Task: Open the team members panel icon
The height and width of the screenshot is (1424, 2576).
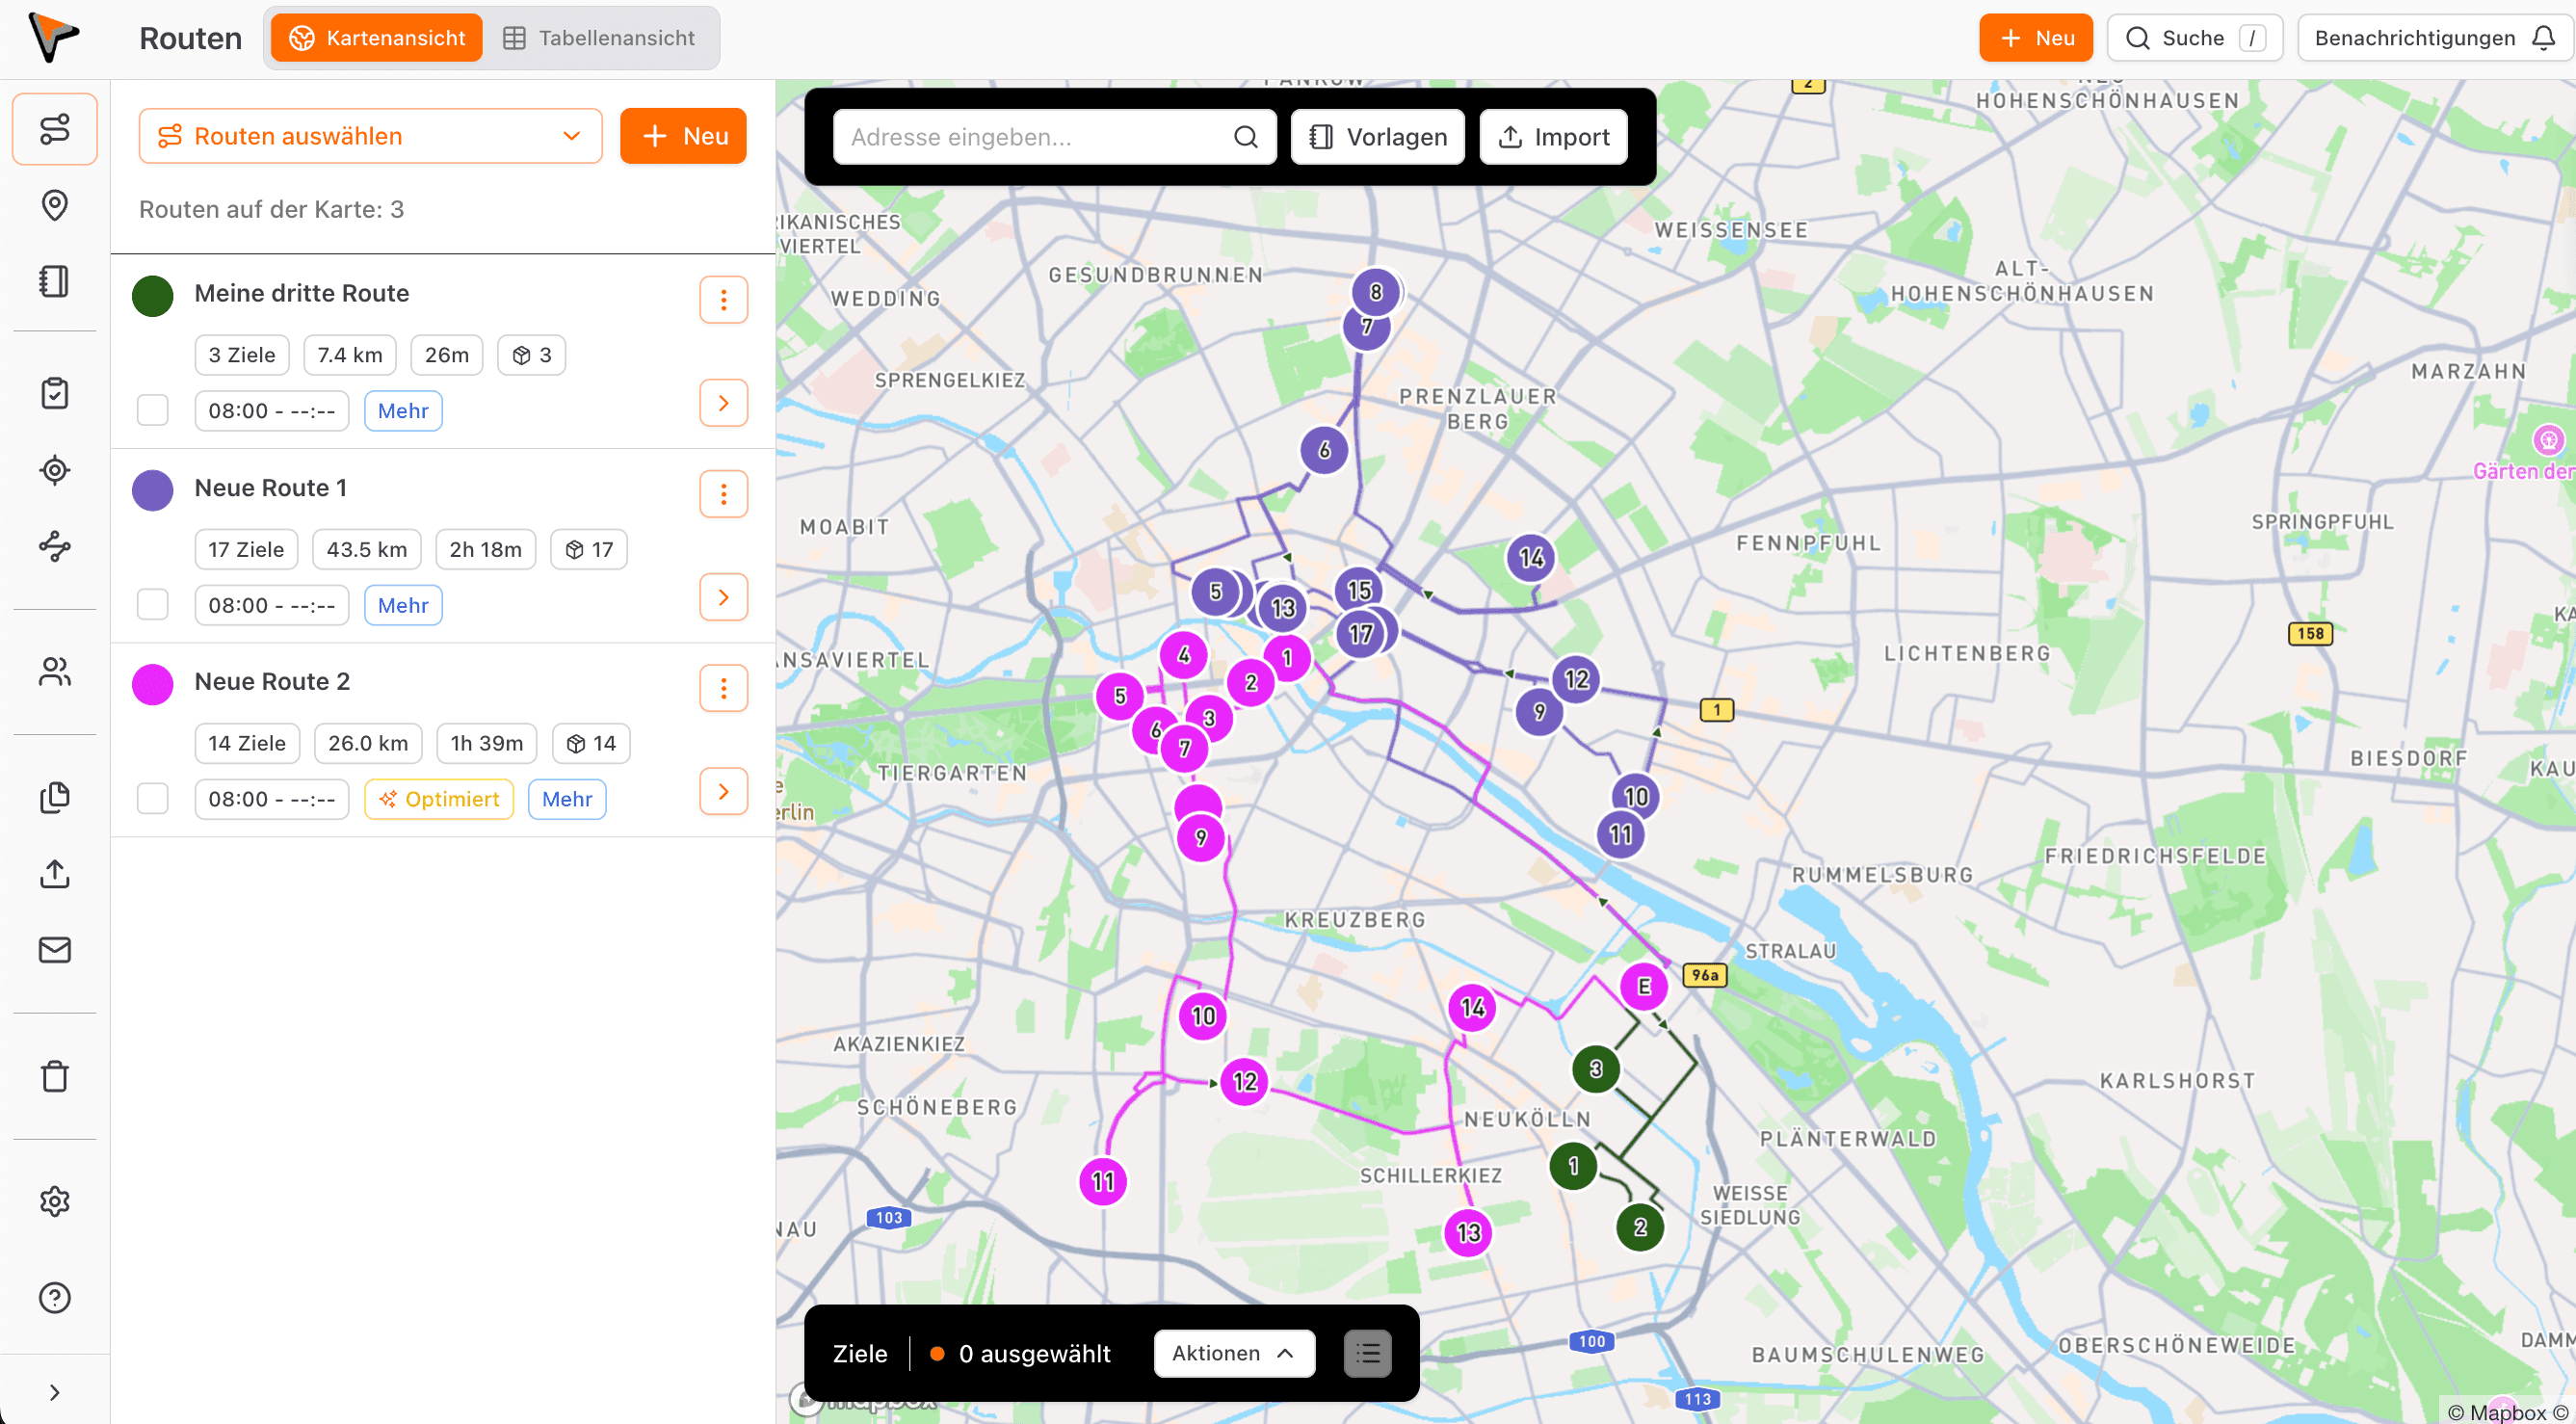Action: 54,671
